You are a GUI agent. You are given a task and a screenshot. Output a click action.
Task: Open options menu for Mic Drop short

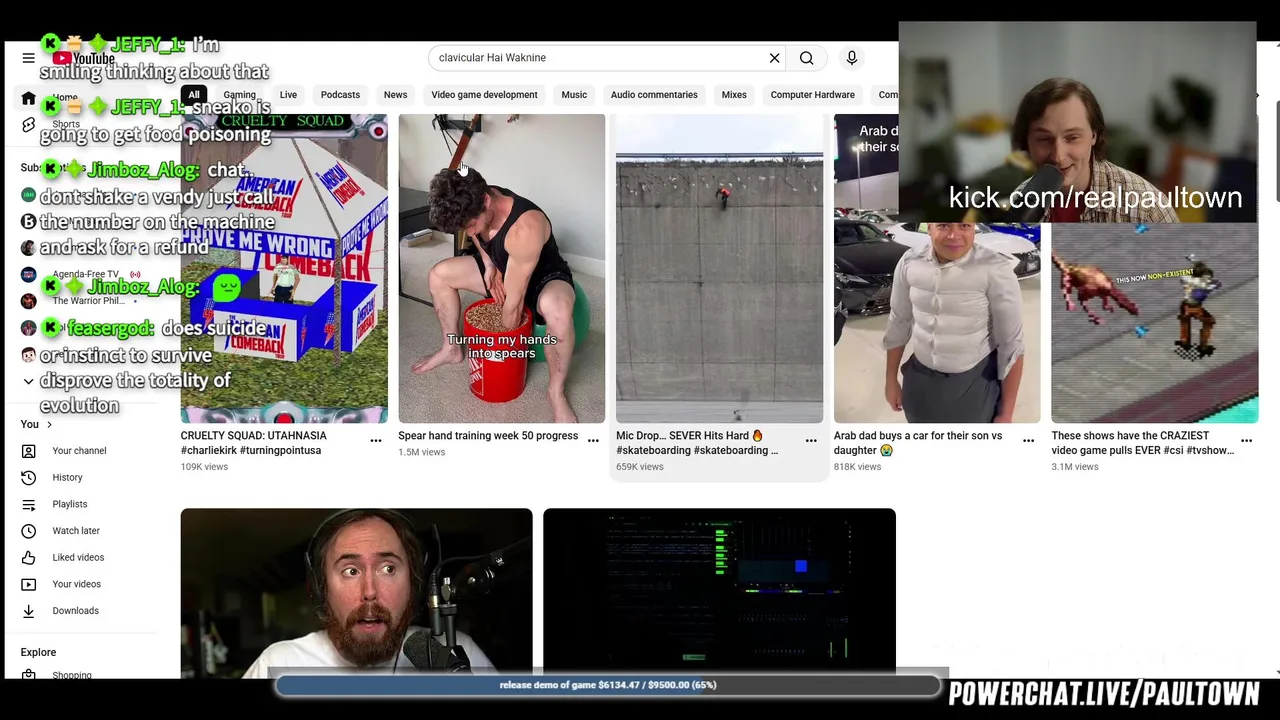pos(811,440)
